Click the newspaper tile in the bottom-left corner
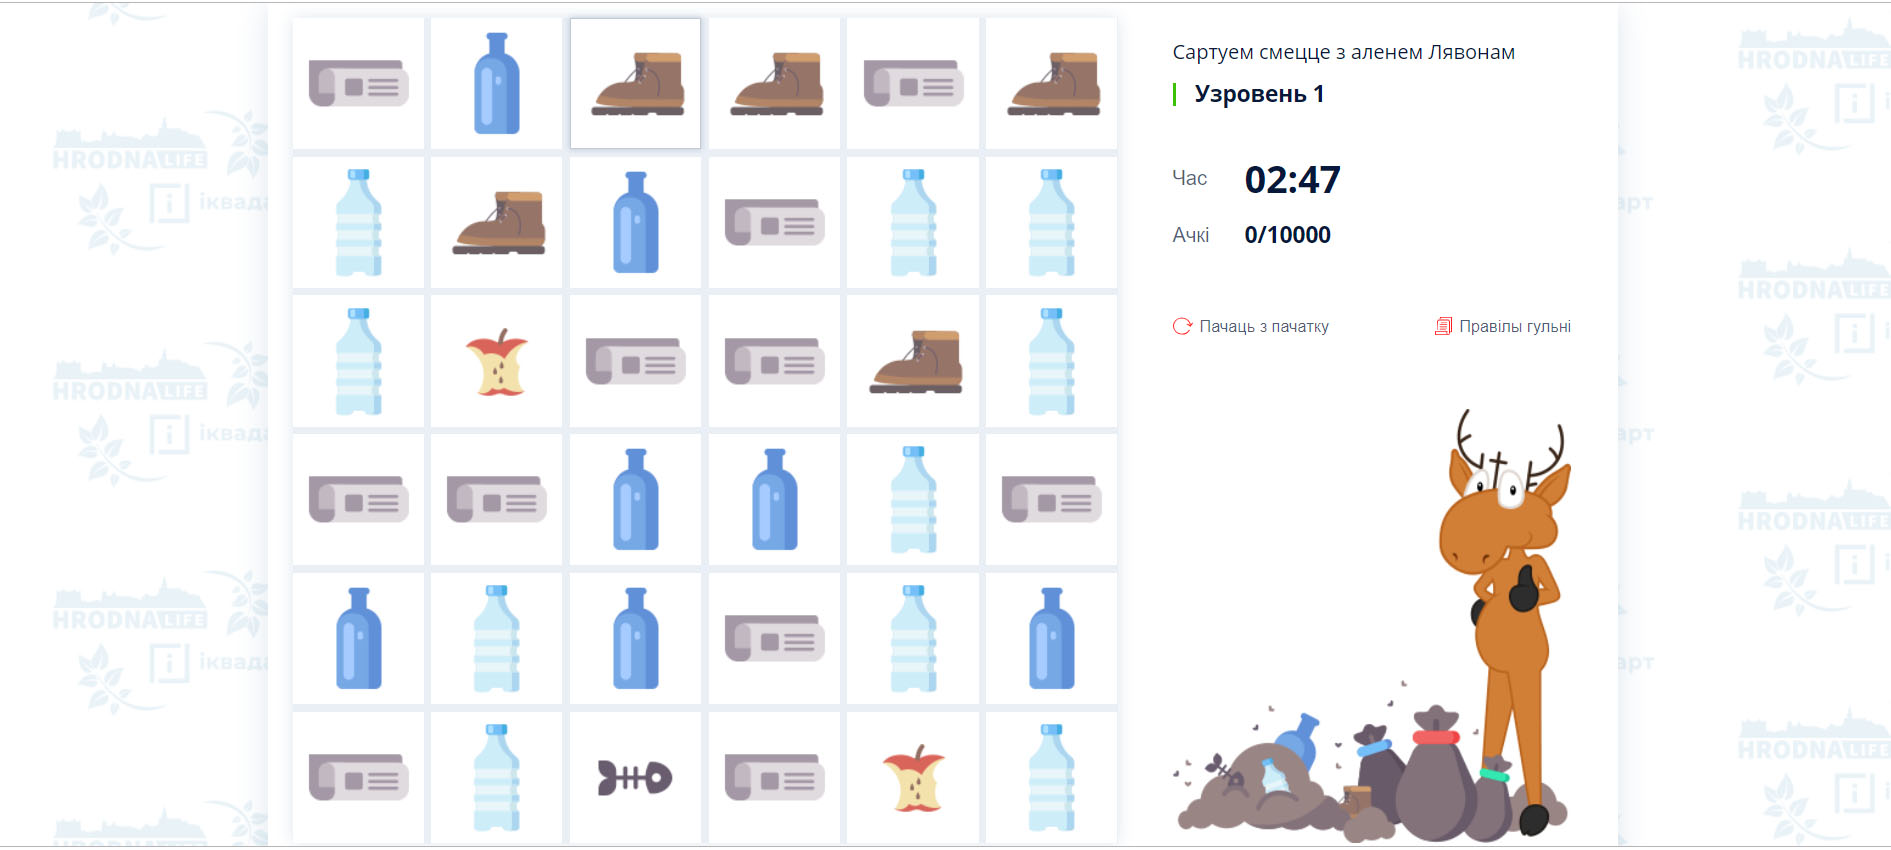 click(358, 777)
